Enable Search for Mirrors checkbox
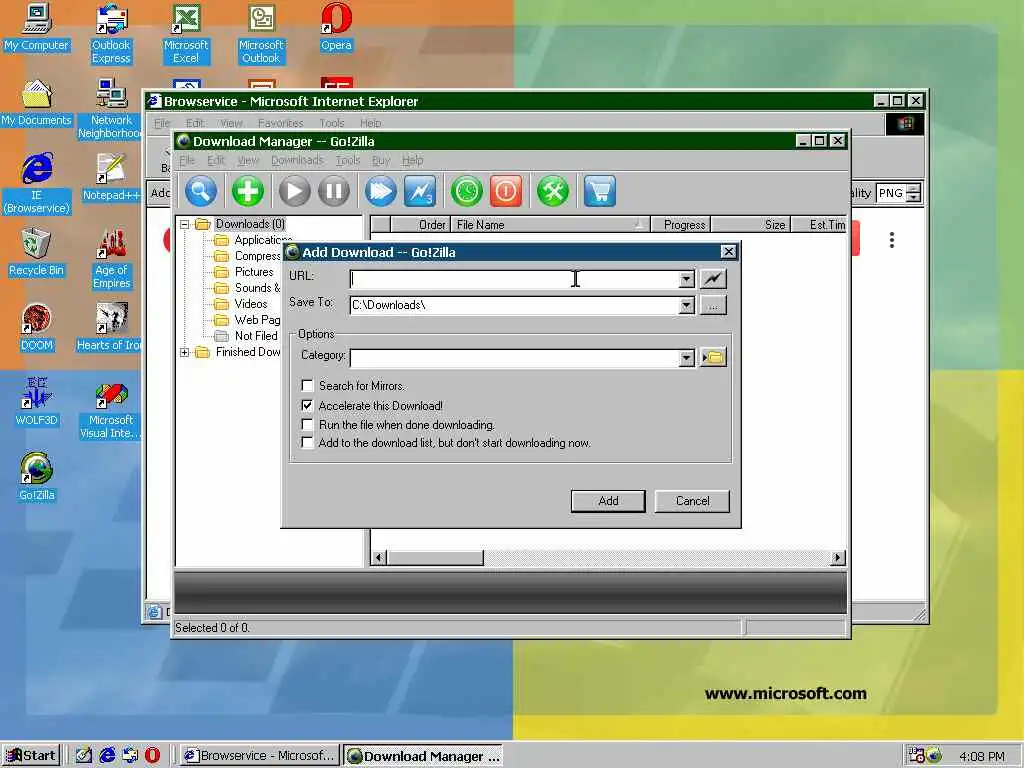 (x=307, y=385)
